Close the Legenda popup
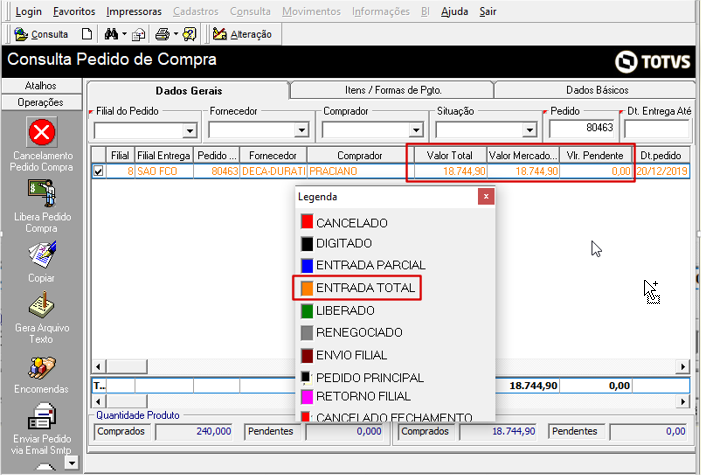This screenshot has height=475, width=701. 486,196
